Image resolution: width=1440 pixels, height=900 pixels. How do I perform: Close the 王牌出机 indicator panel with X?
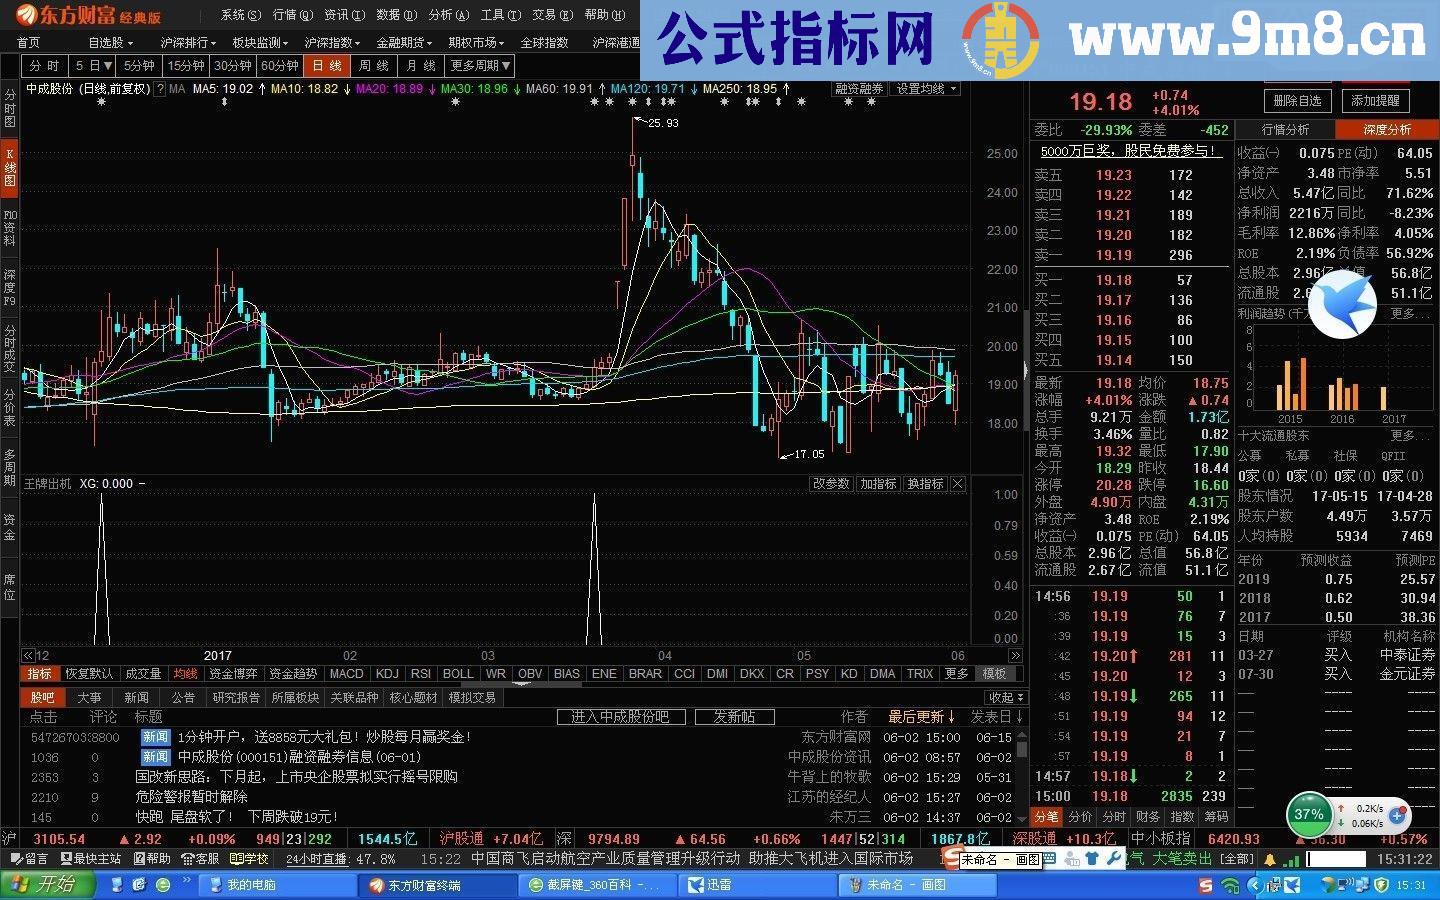(957, 484)
